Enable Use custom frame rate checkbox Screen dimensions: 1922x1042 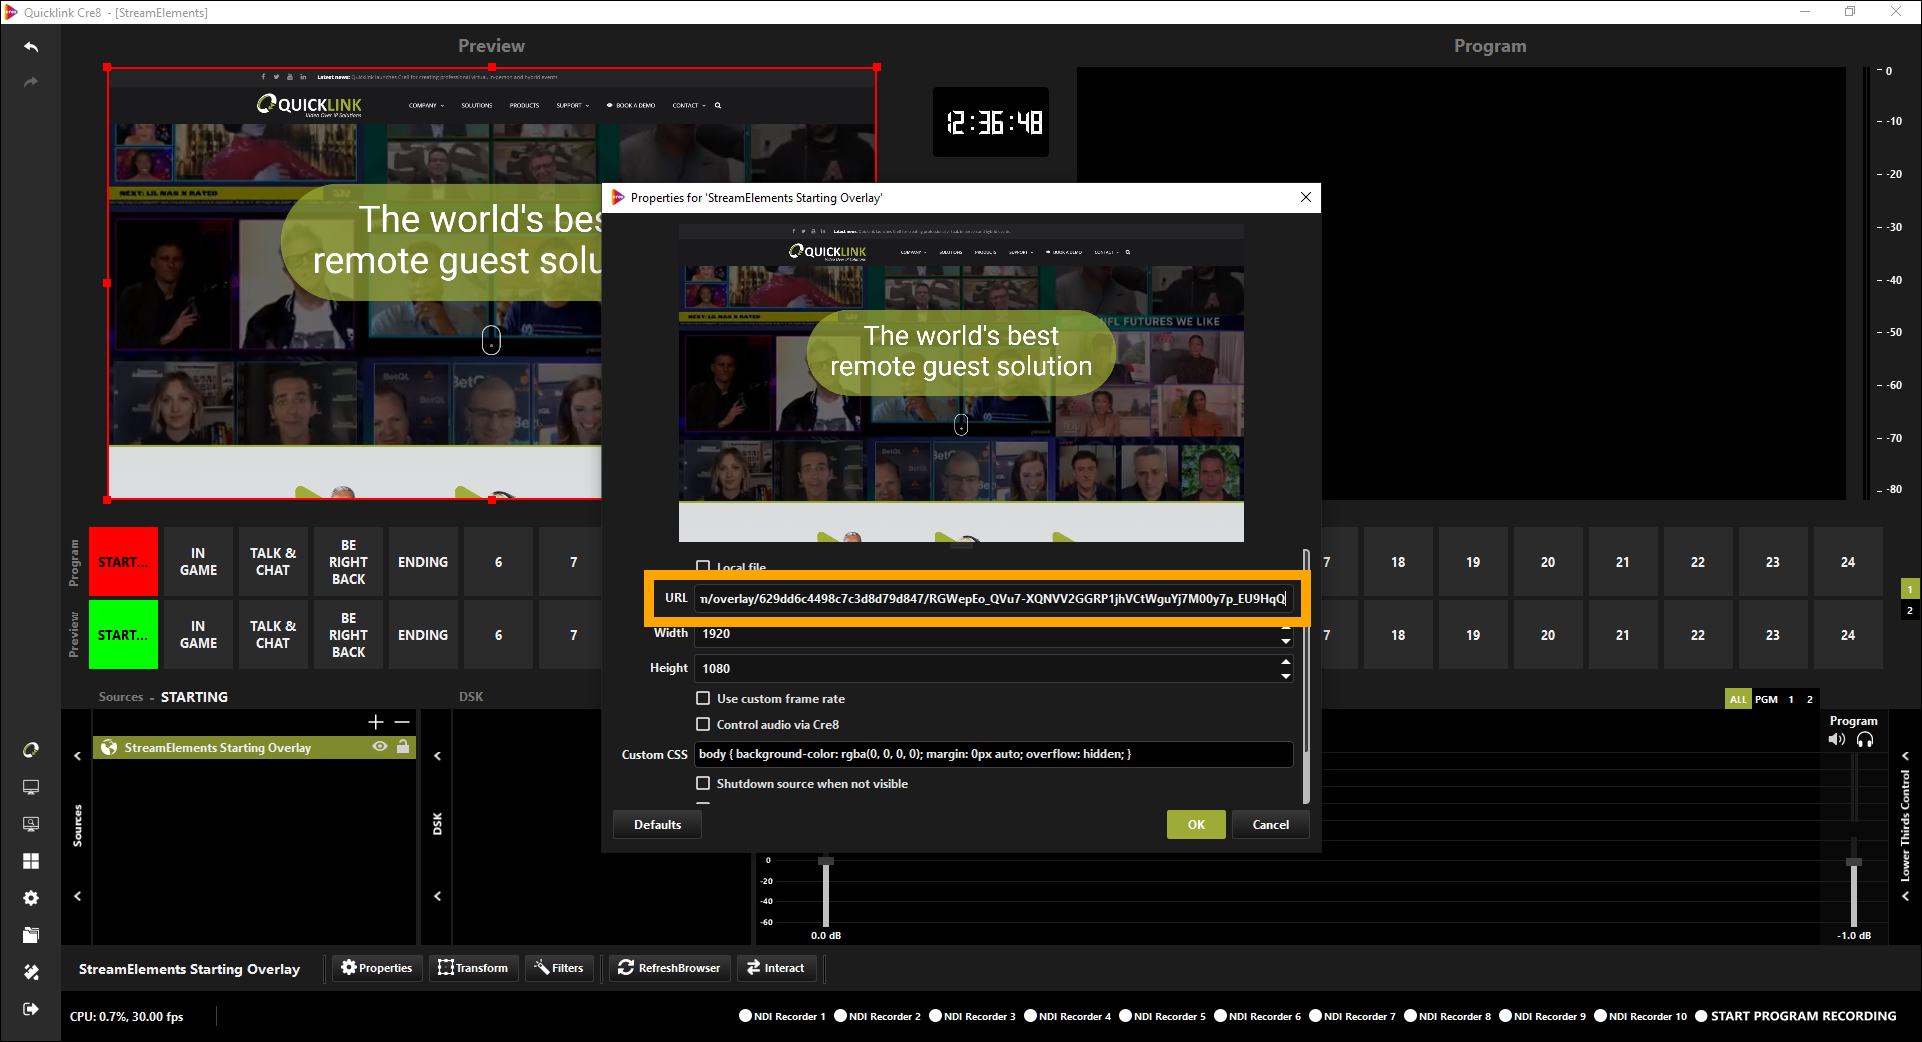tap(703, 699)
